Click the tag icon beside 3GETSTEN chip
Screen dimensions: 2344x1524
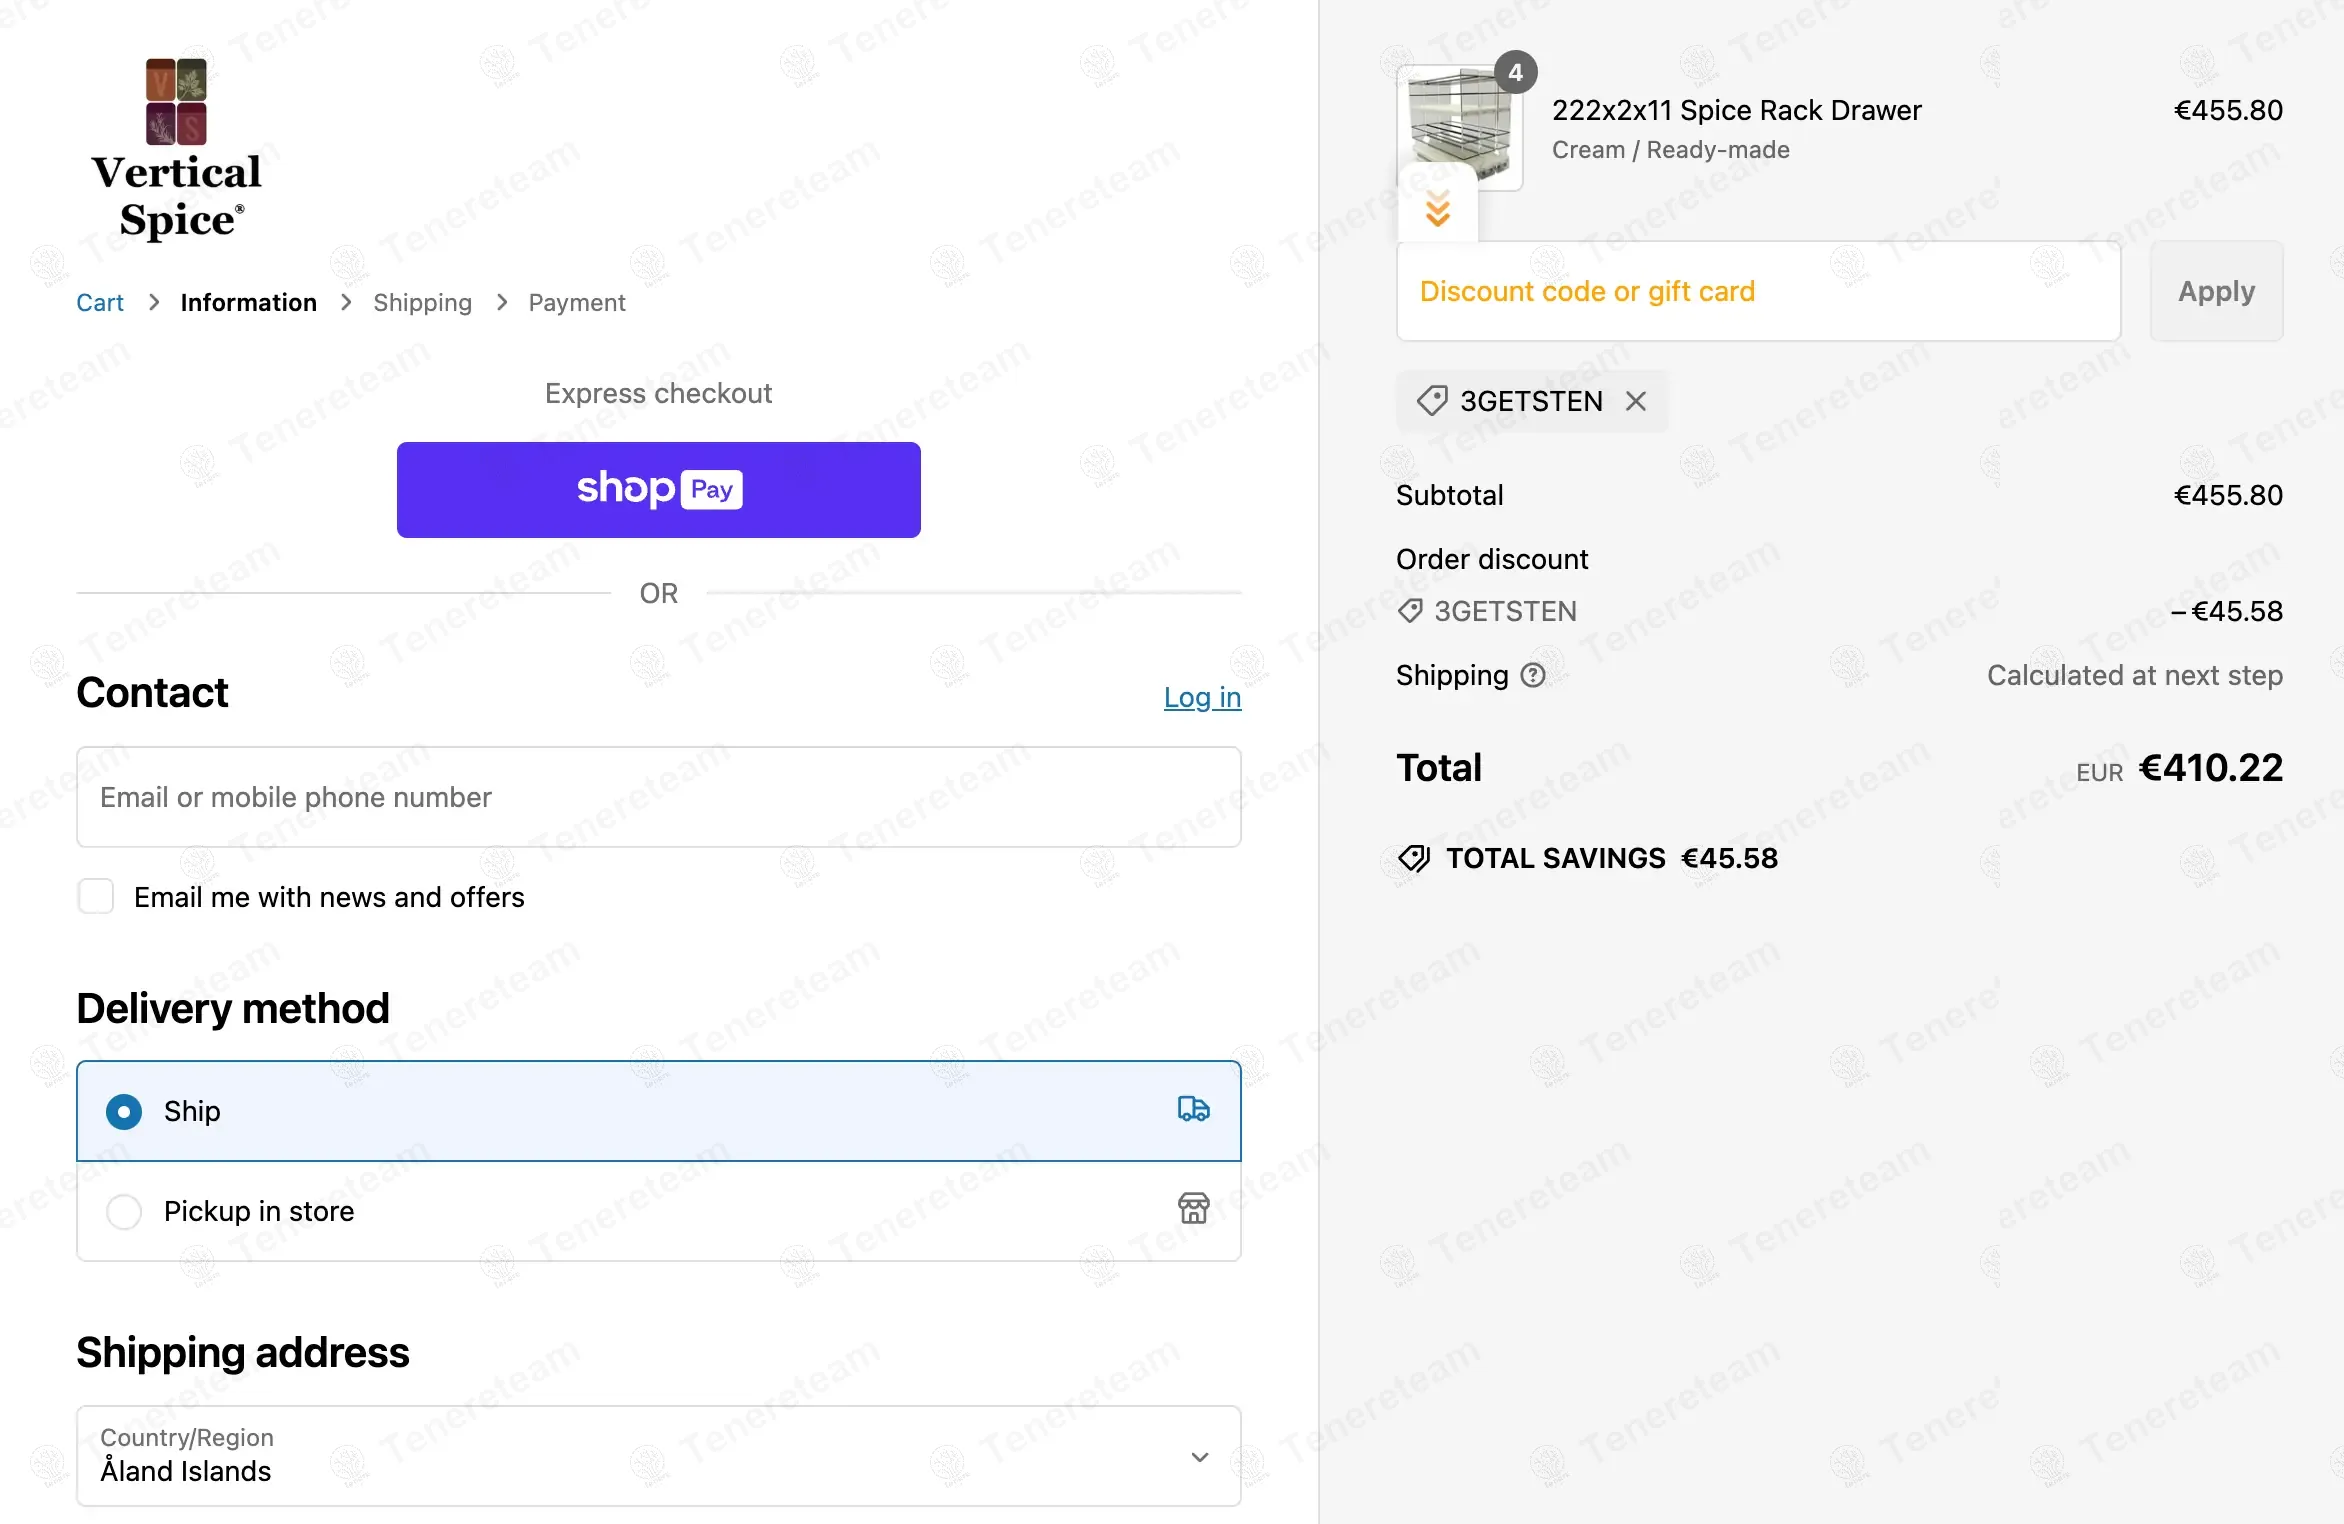tap(1431, 401)
